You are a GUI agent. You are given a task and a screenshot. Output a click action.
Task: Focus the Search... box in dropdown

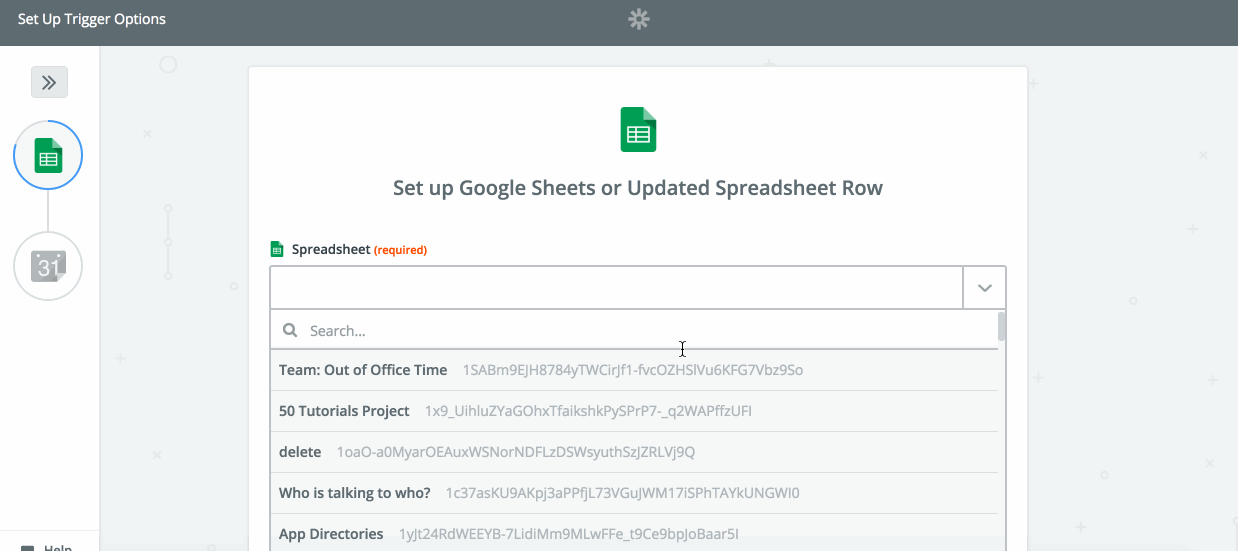click(x=634, y=330)
